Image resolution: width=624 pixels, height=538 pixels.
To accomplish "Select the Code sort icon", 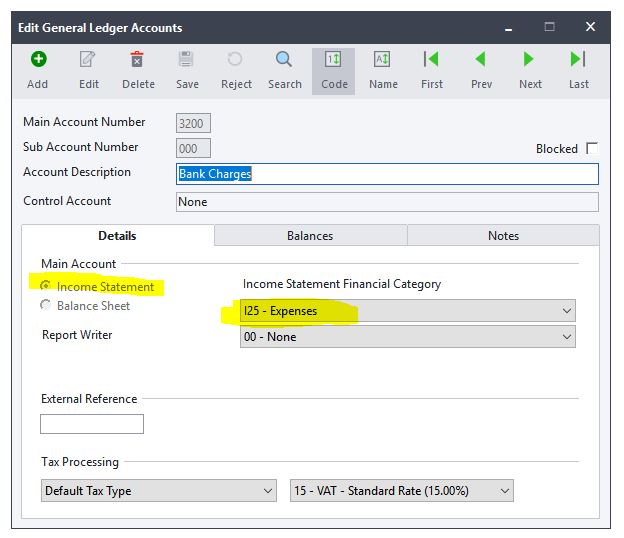I will tap(334, 60).
